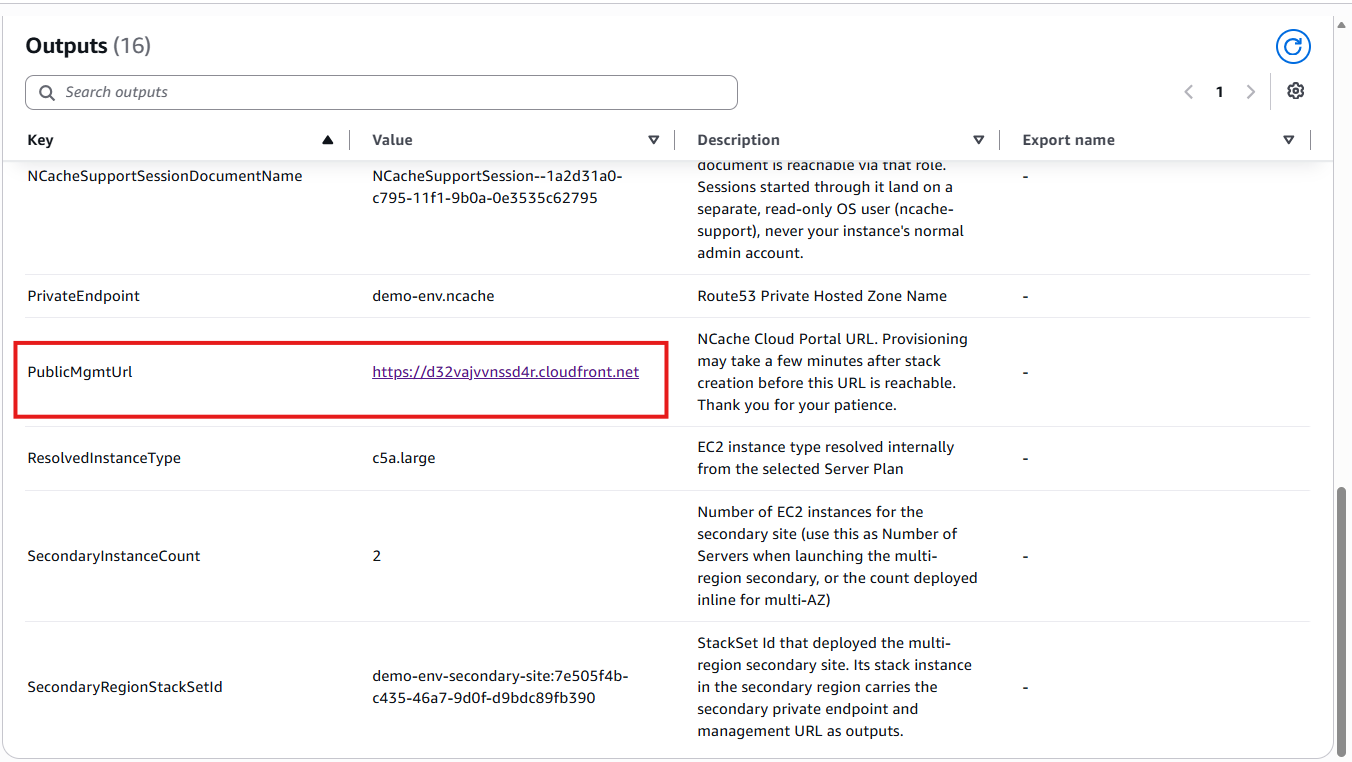
Task: Click the SecondaryInstanceCount value 2
Action: tap(377, 556)
